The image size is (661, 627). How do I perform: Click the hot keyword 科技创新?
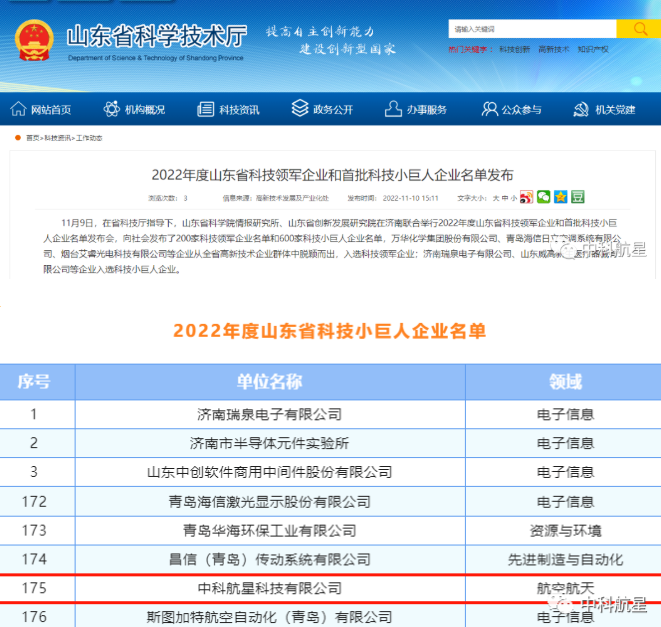514,49
